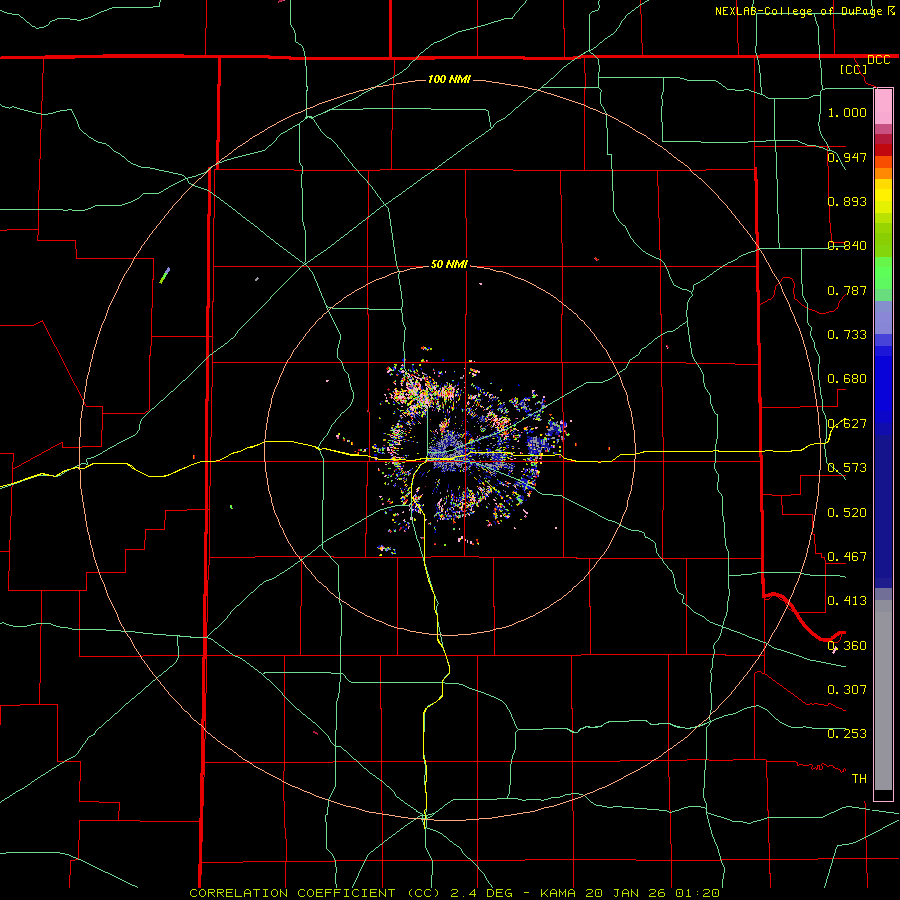Click the 0.573 legend value
The height and width of the screenshot is (900, 900).
point(847,467)
